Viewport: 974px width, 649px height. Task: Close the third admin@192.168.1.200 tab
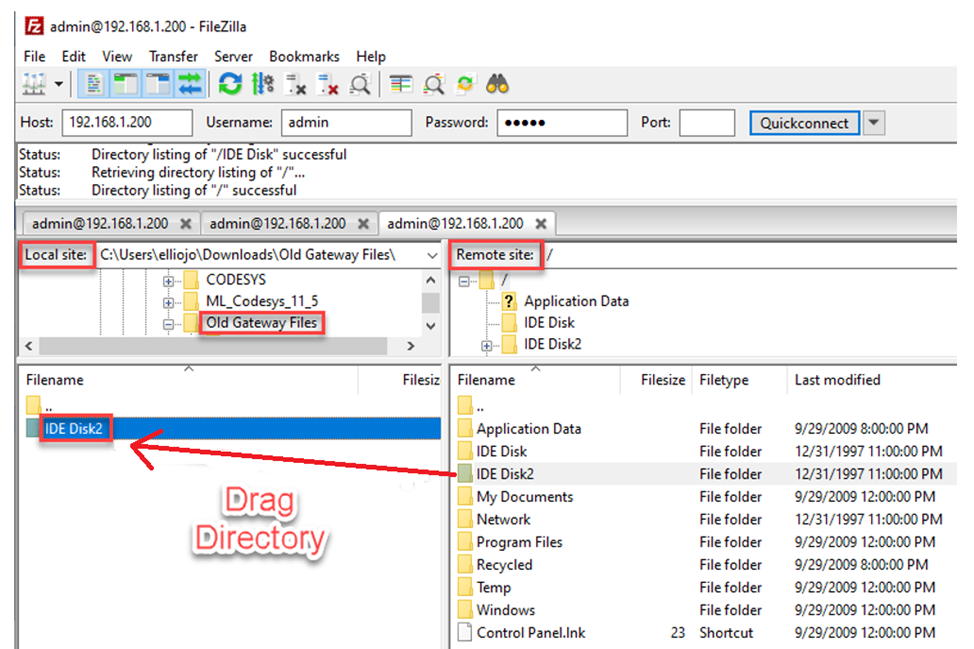coord(541,223)
